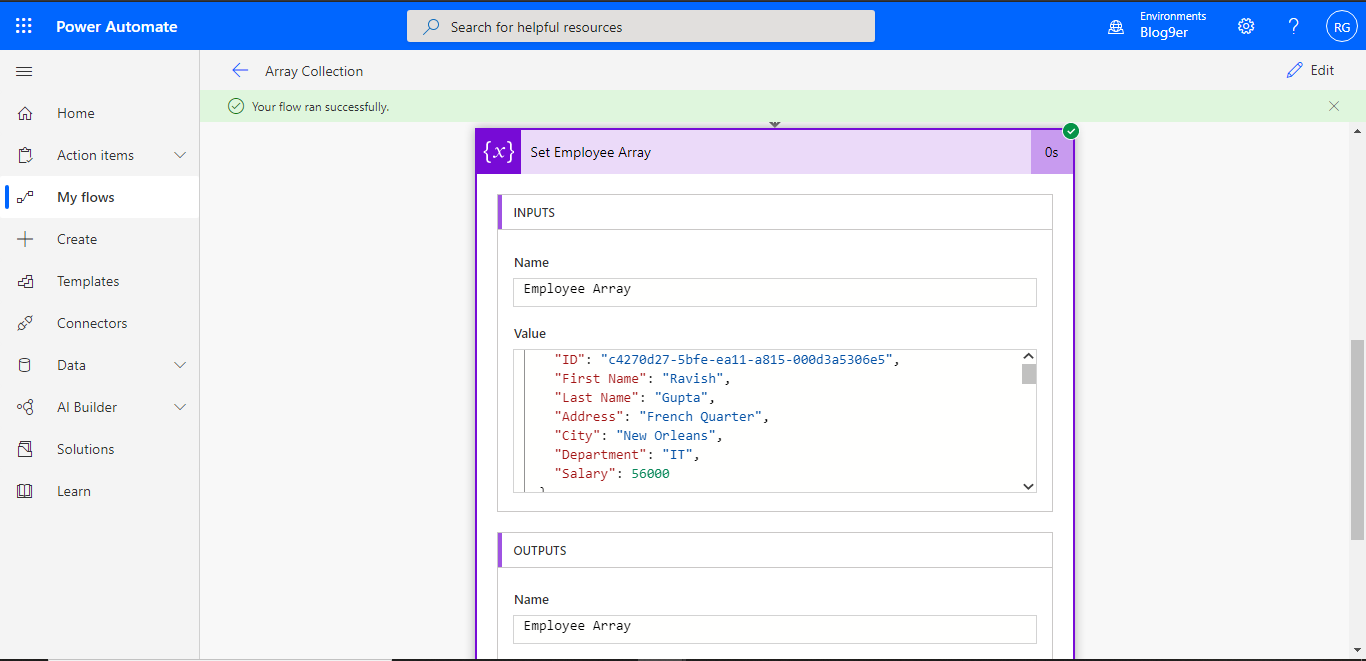Click the OUTPUTS section heading

coord(540,550)
